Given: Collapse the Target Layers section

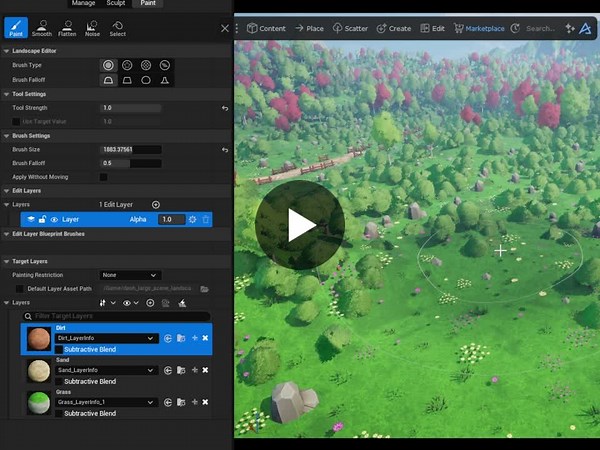Looking at the screenshot, I should point(7,262).
